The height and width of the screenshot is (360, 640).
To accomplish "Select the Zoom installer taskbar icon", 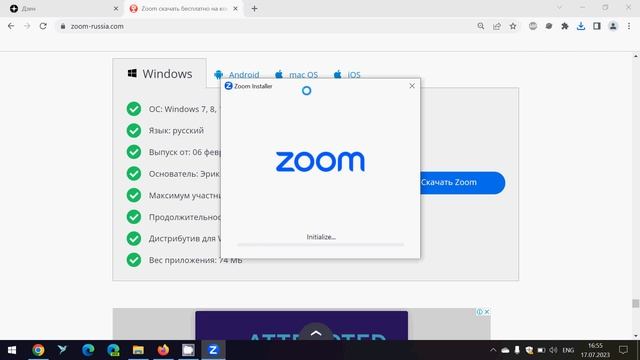I will (213, 350).
